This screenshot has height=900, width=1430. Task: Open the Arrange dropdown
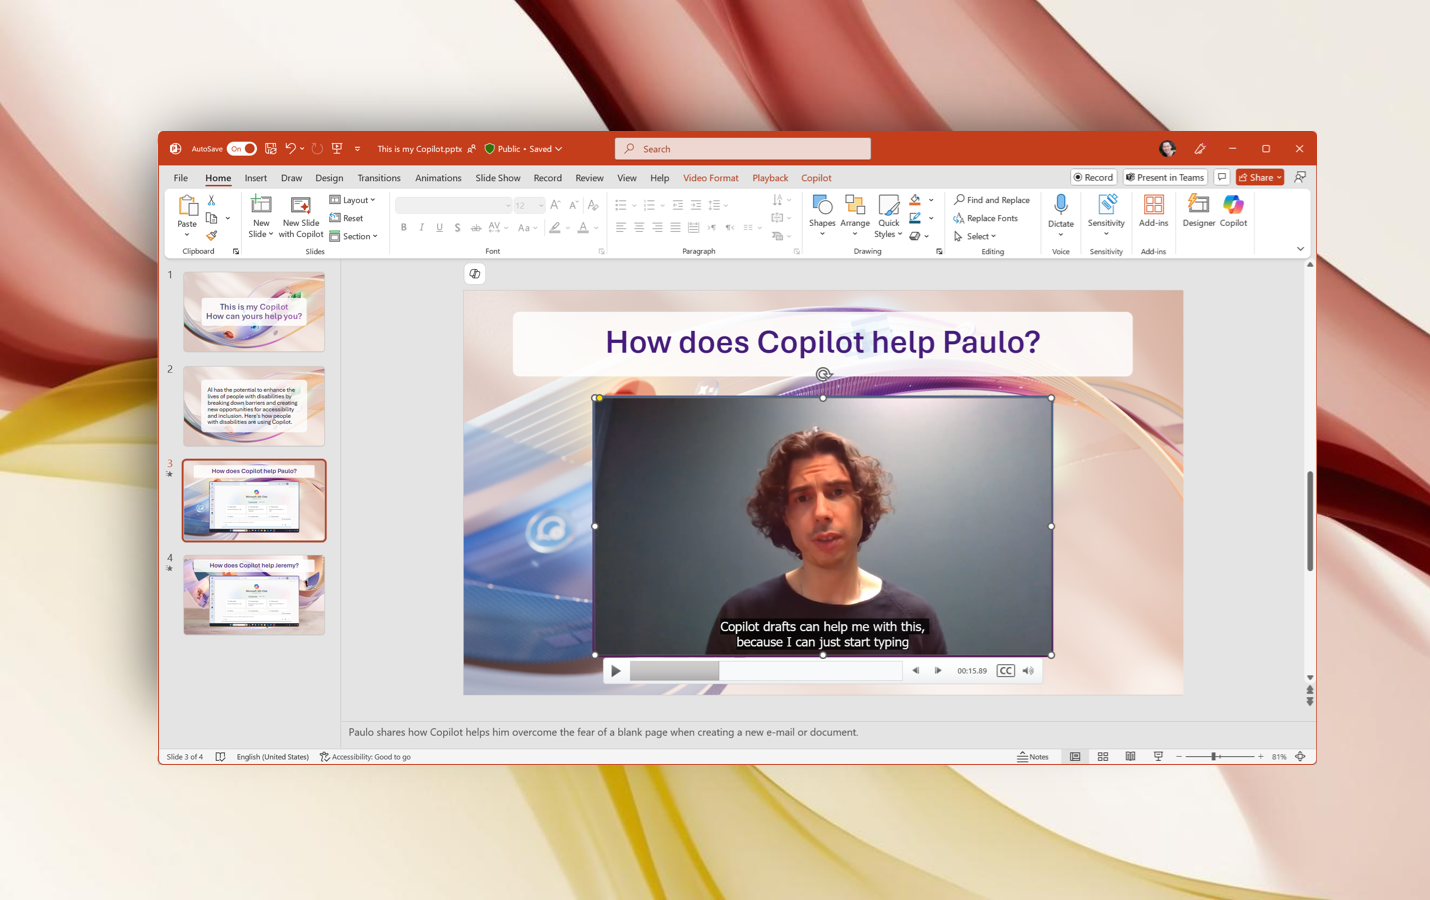tap(855, 216)
